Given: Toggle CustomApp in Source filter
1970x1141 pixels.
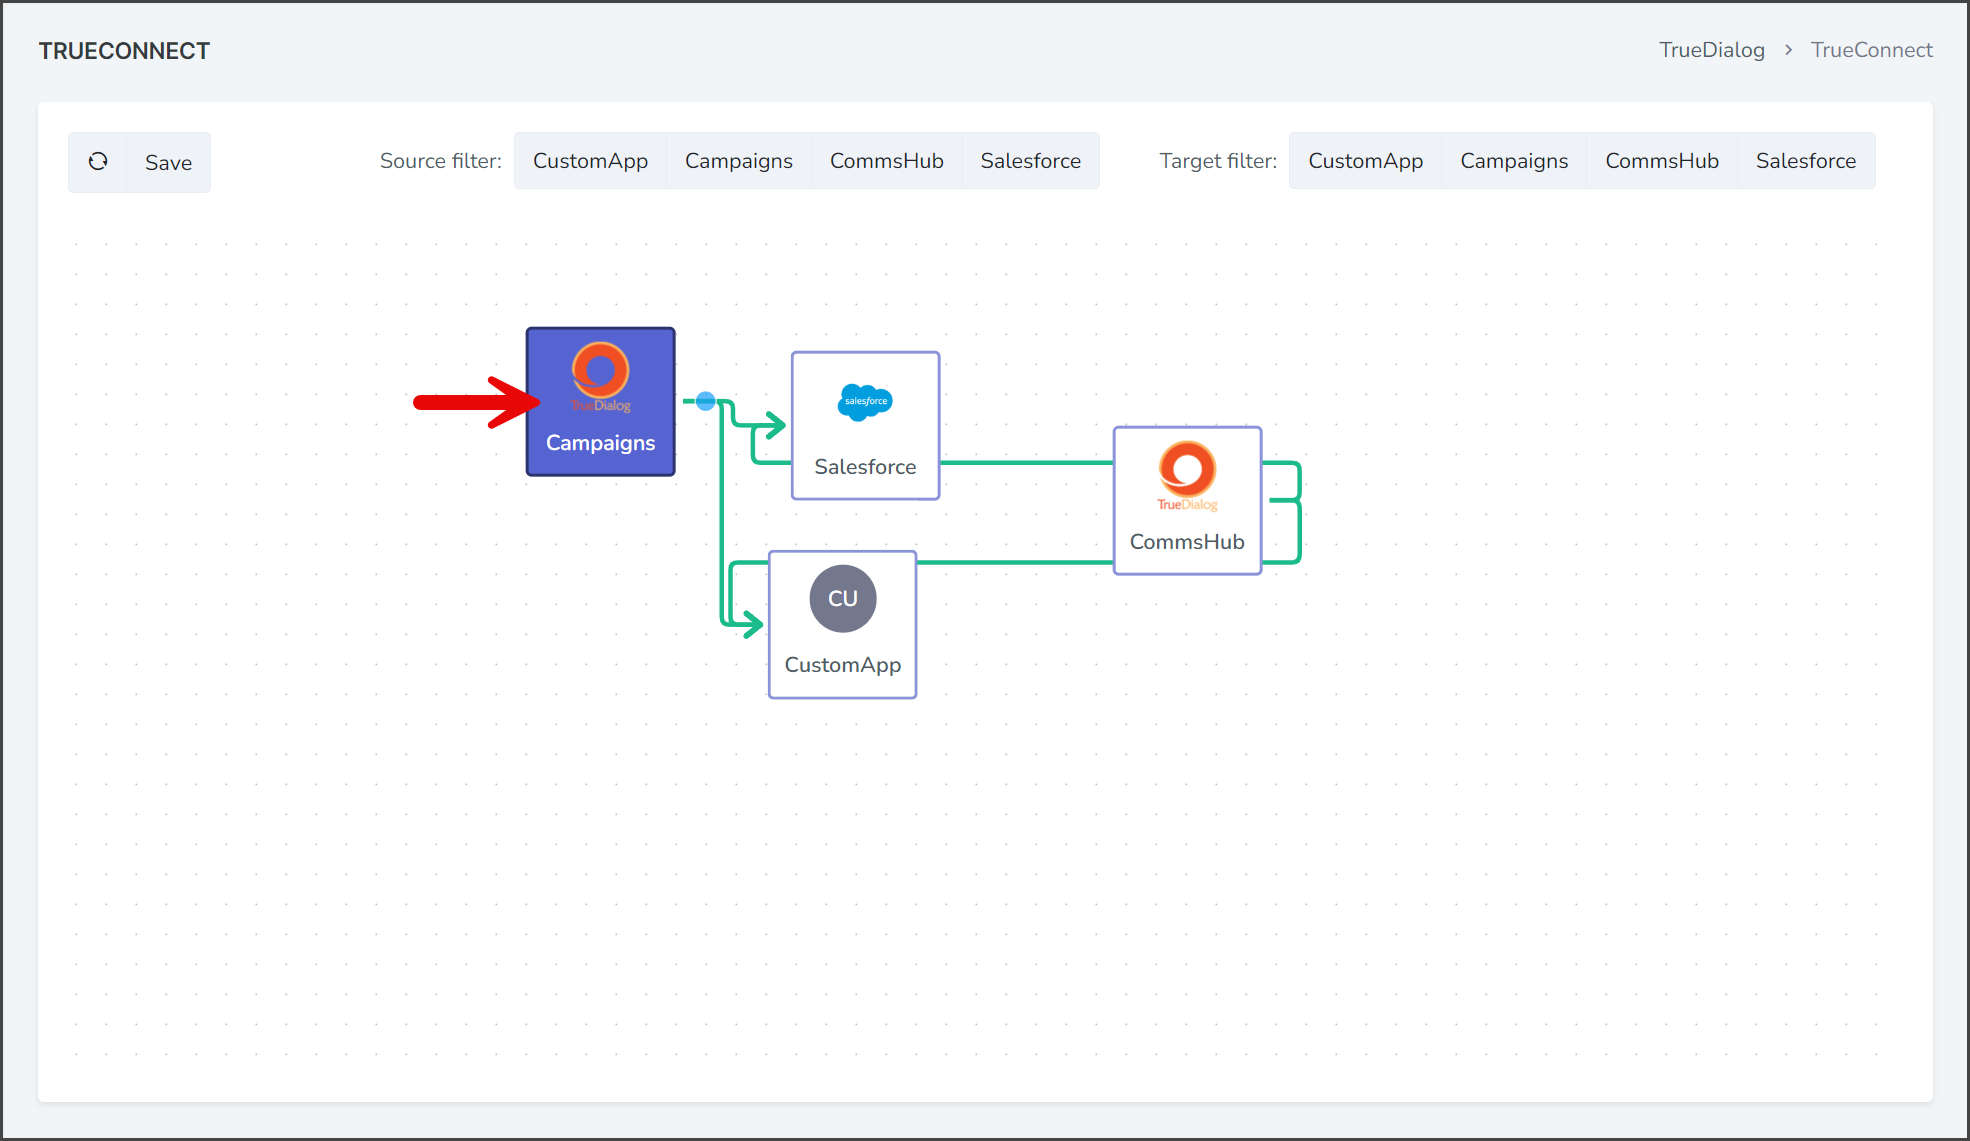Looking at the screenshot, I should pyautogui.click(x=590, y=161).
